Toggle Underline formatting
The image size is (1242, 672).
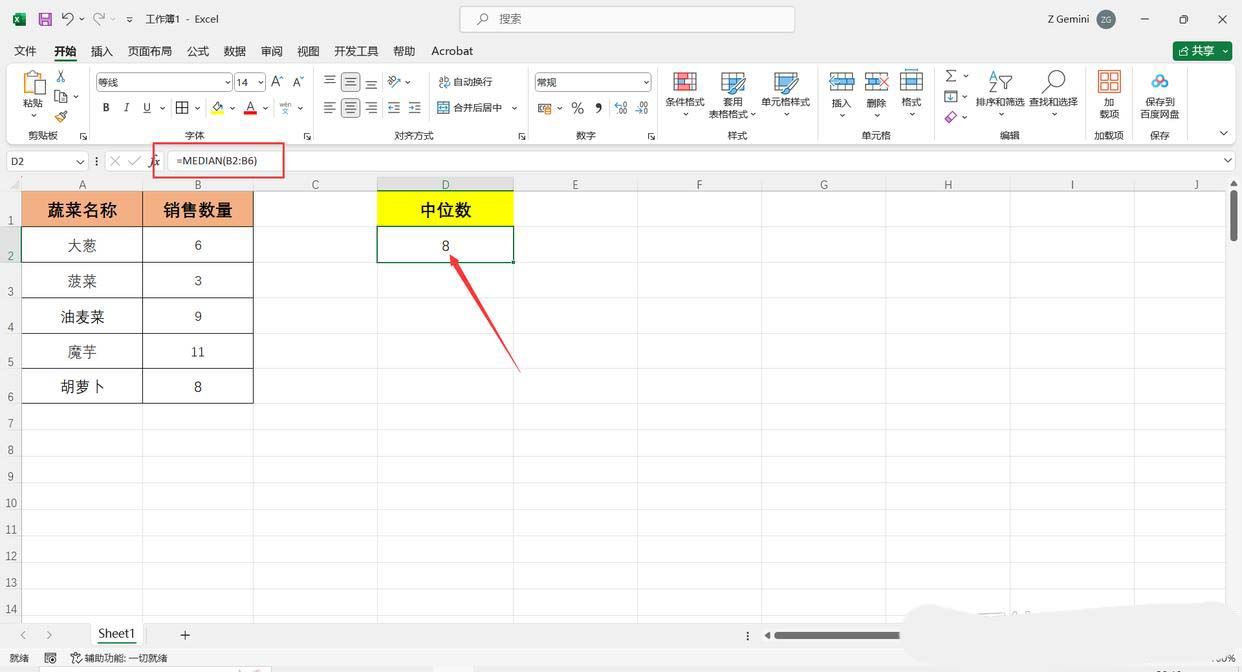point(147,108)
